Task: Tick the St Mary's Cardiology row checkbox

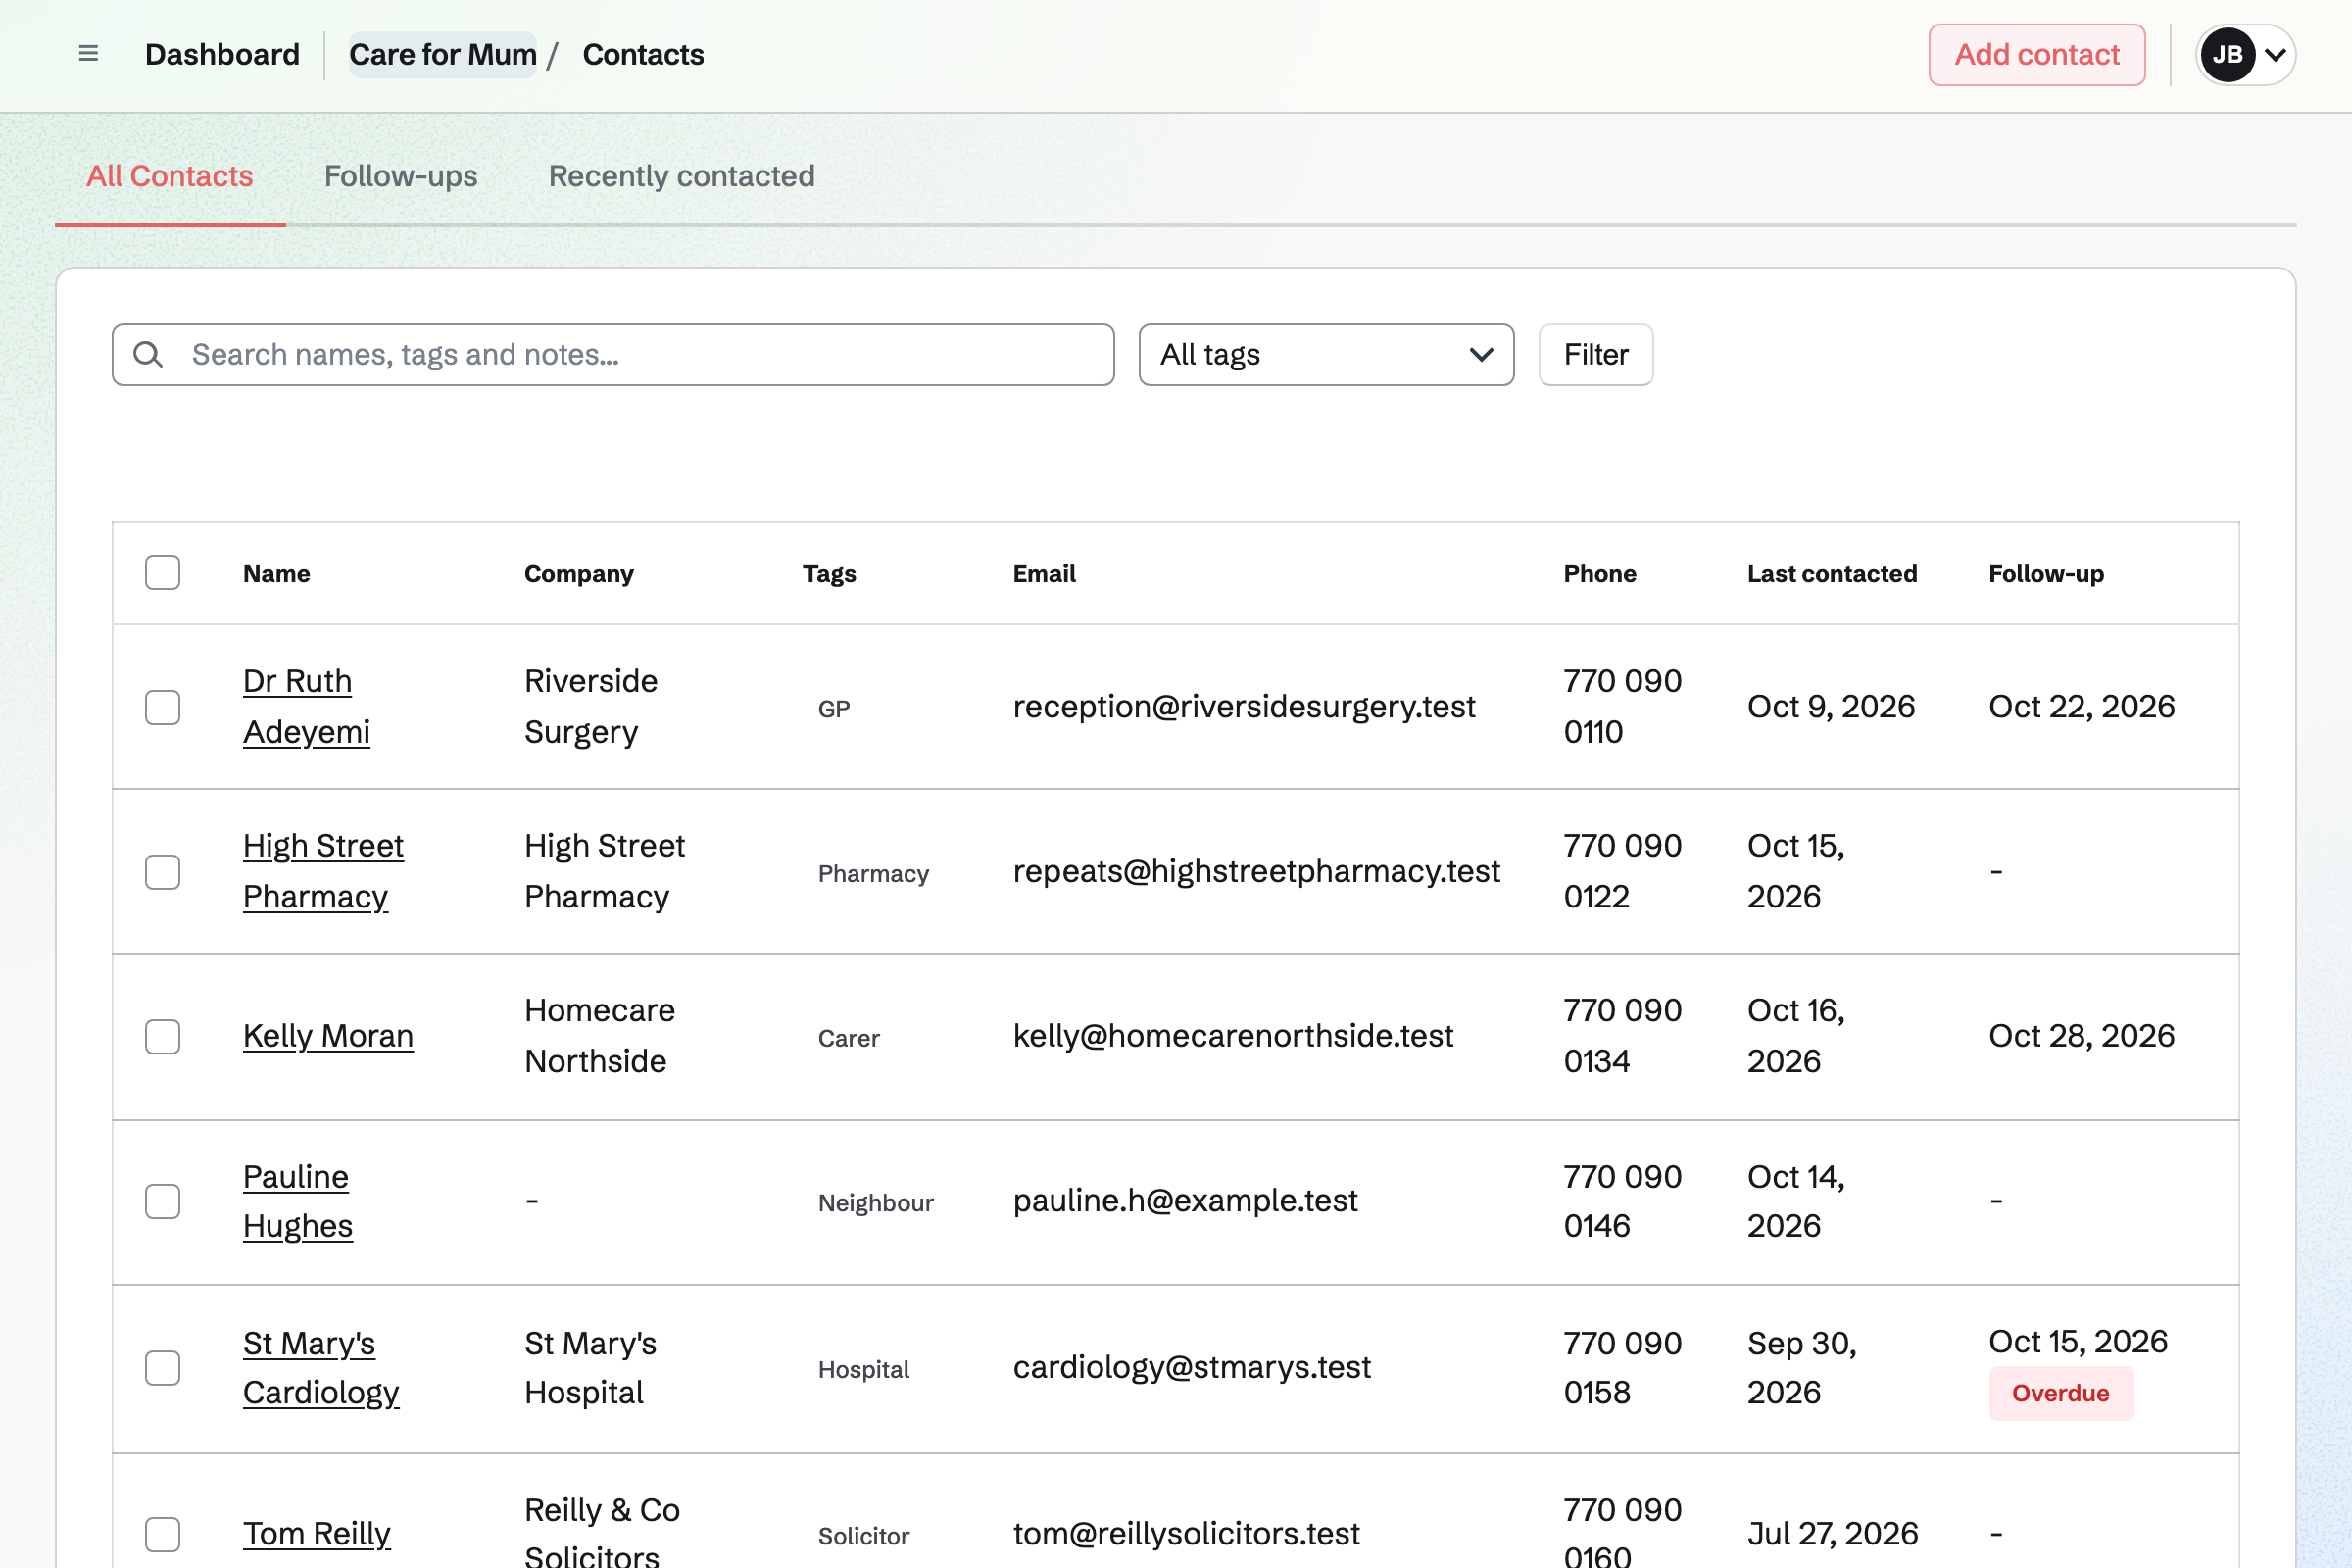Action: coord(162,1368)
